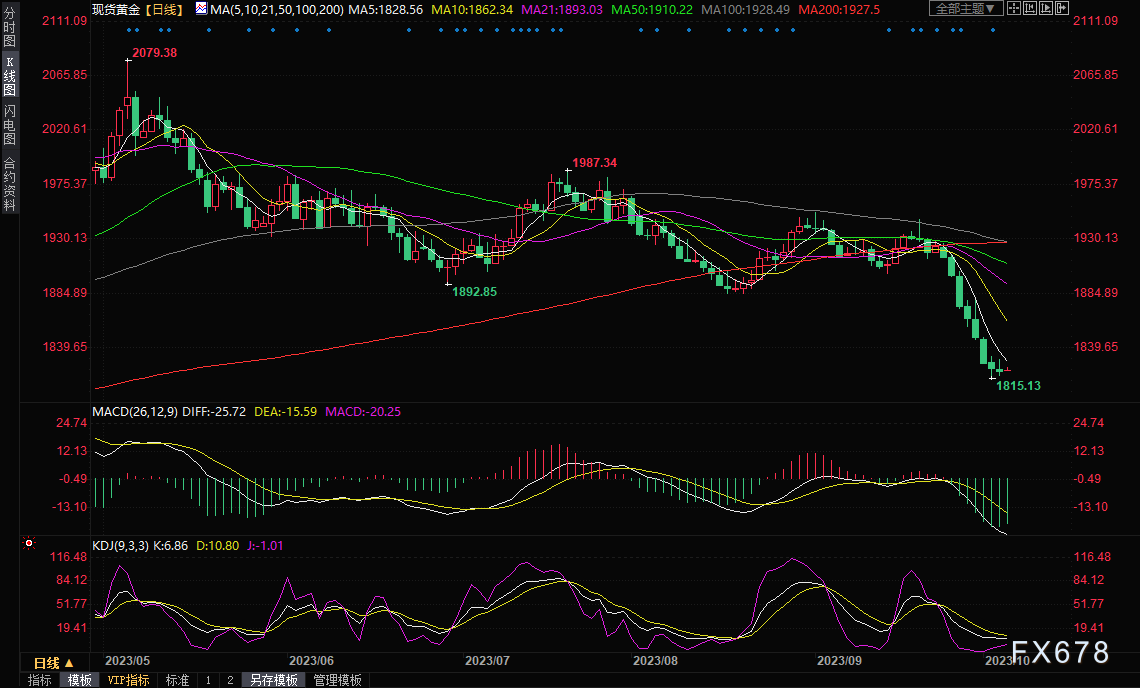Click the left axis 1930.13 price label
Screen dimensions: 1140x688
[65, 238]
